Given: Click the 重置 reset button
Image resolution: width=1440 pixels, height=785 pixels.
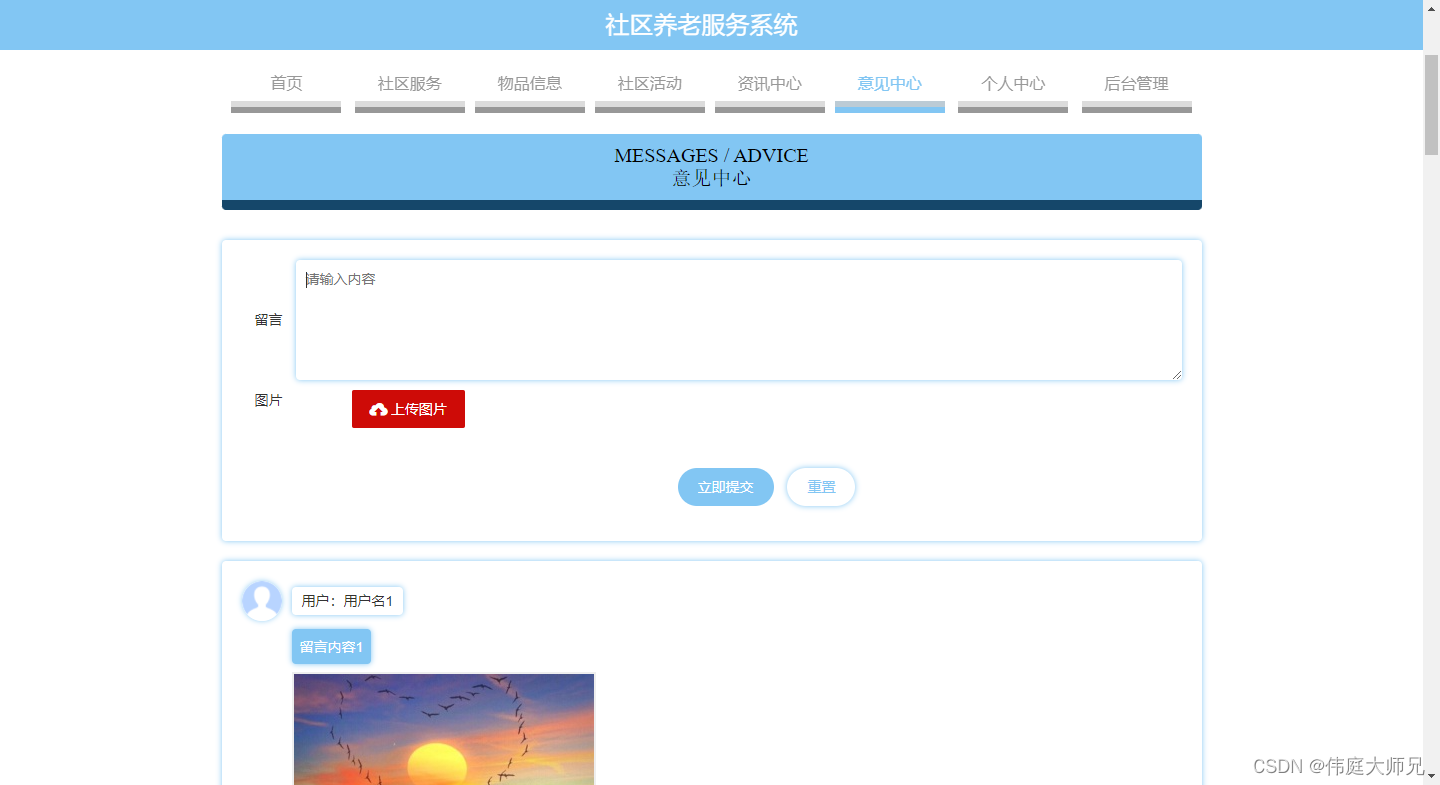Looking at the screenshot, I should click(821, 487).
